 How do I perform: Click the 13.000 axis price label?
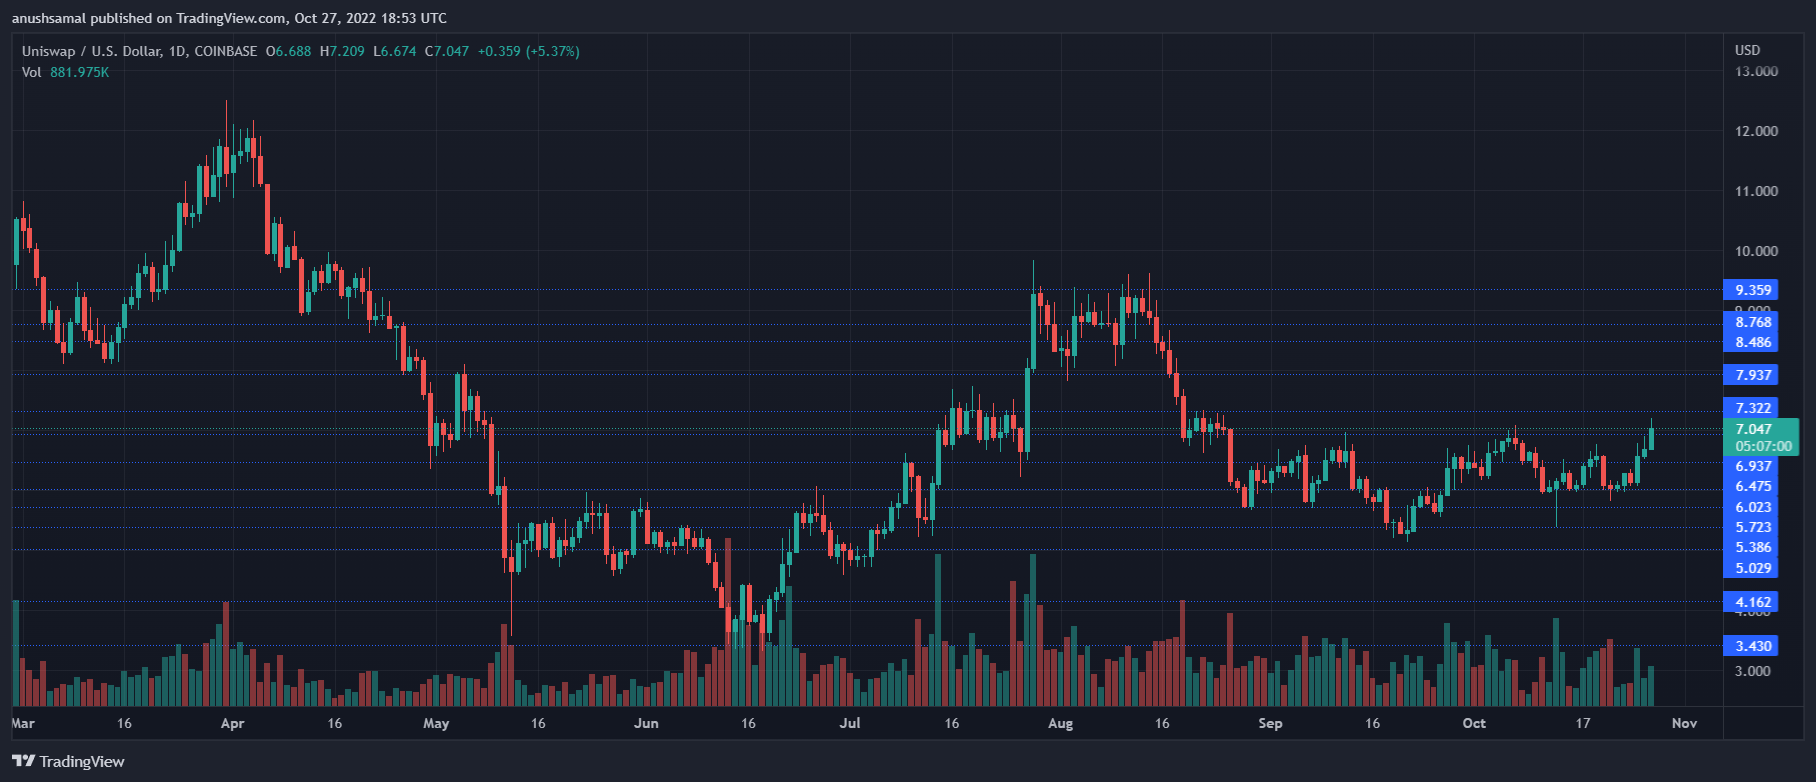(x=1756, y=71)
